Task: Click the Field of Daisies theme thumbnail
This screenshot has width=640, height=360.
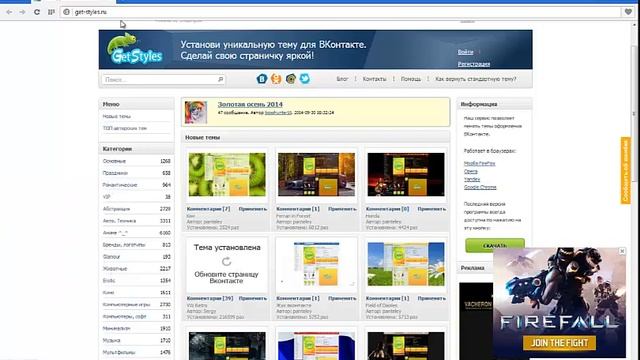Action: click(x=406, y=264)
